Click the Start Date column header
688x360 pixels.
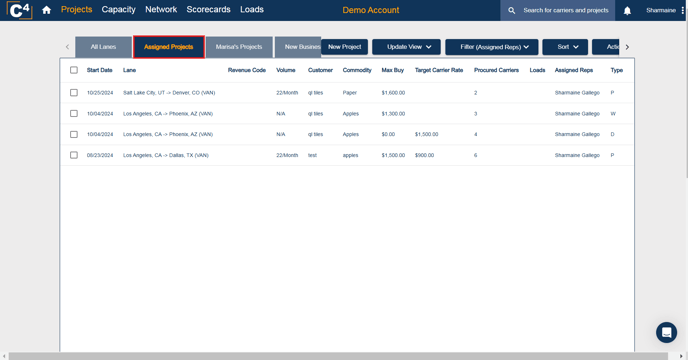coord(100,70)
